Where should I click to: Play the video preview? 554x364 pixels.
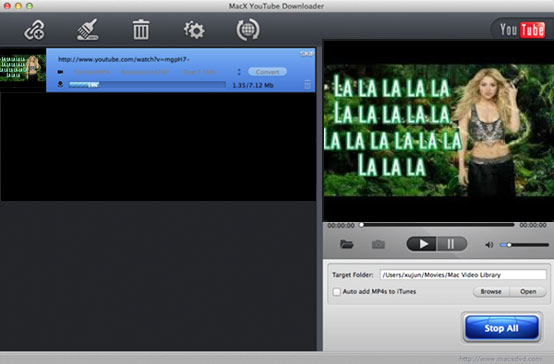(x=422, y=244)
